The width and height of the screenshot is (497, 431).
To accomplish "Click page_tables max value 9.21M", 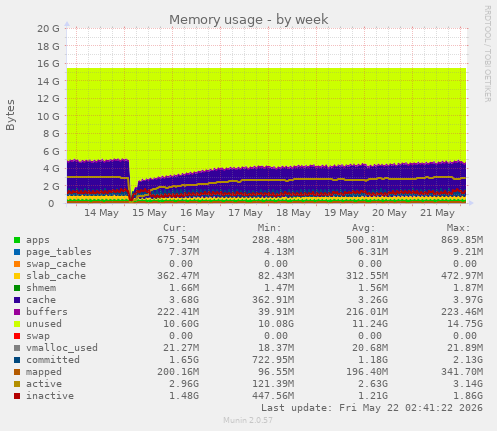I will pos(468,252).
